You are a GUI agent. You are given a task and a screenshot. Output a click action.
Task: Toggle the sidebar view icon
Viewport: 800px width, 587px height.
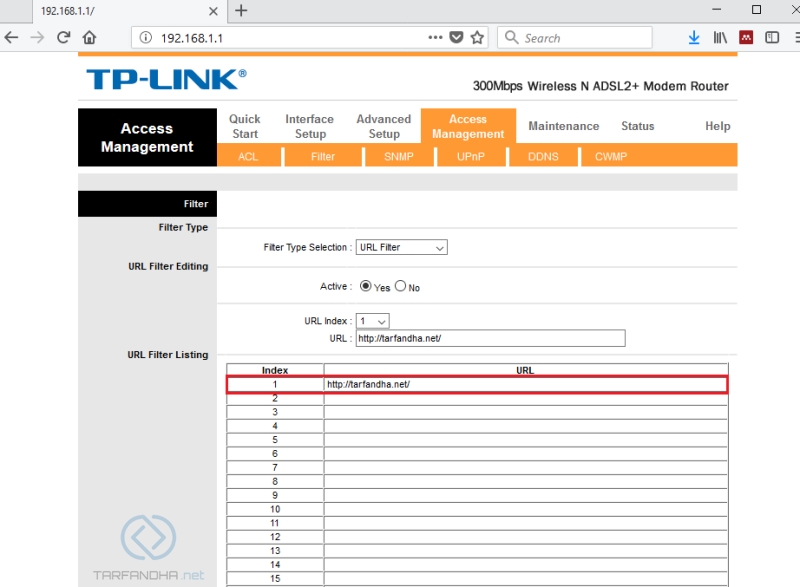point(772,38)
